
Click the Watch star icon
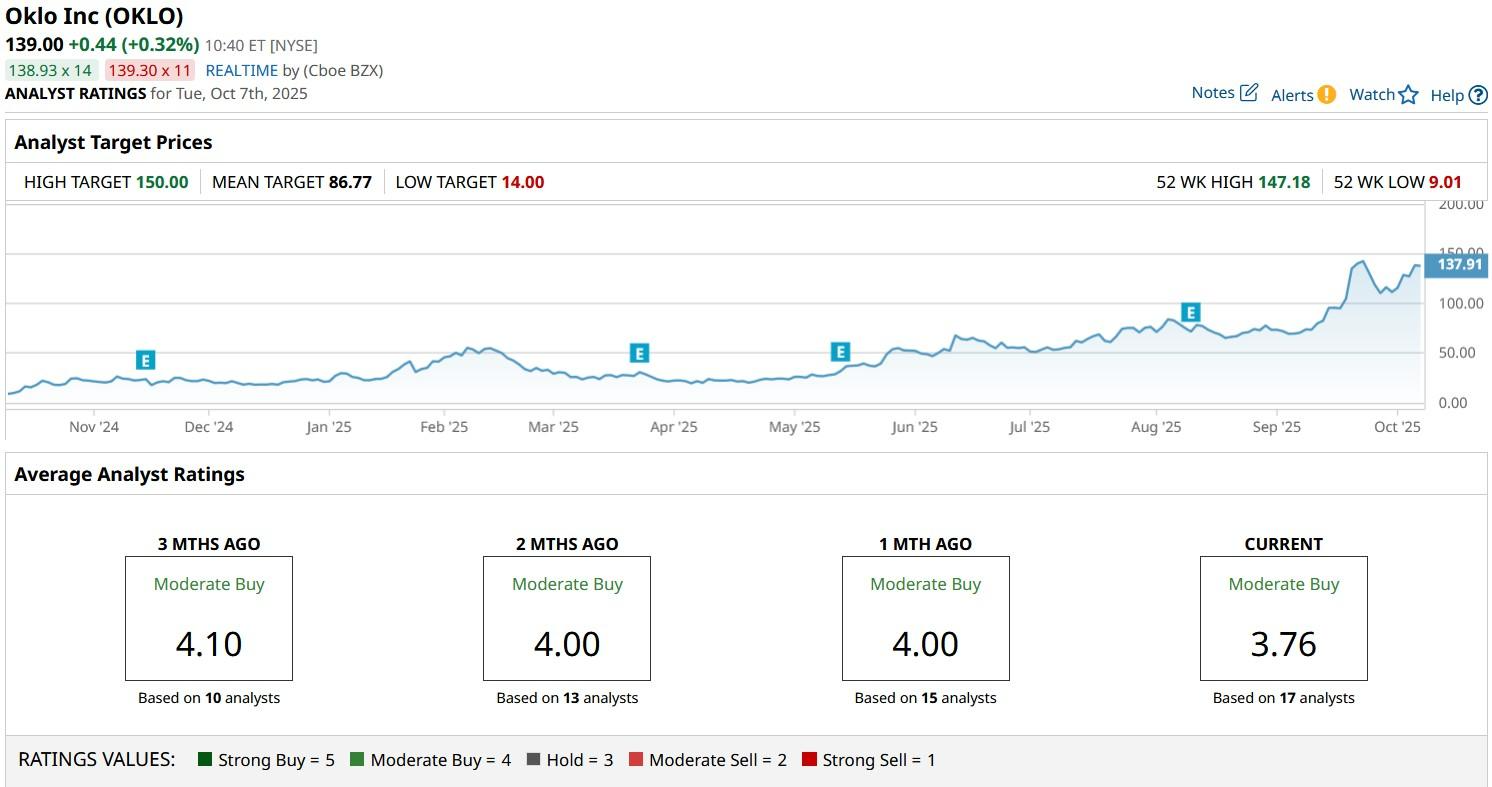coord(1408,95)
